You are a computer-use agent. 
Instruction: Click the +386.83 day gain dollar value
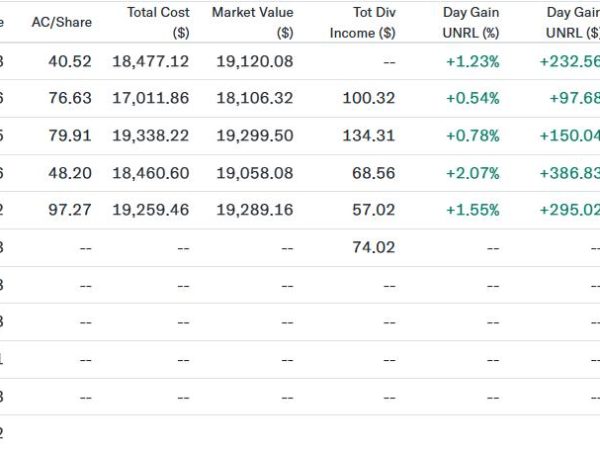pyautogui.click(x=569, y=173)
